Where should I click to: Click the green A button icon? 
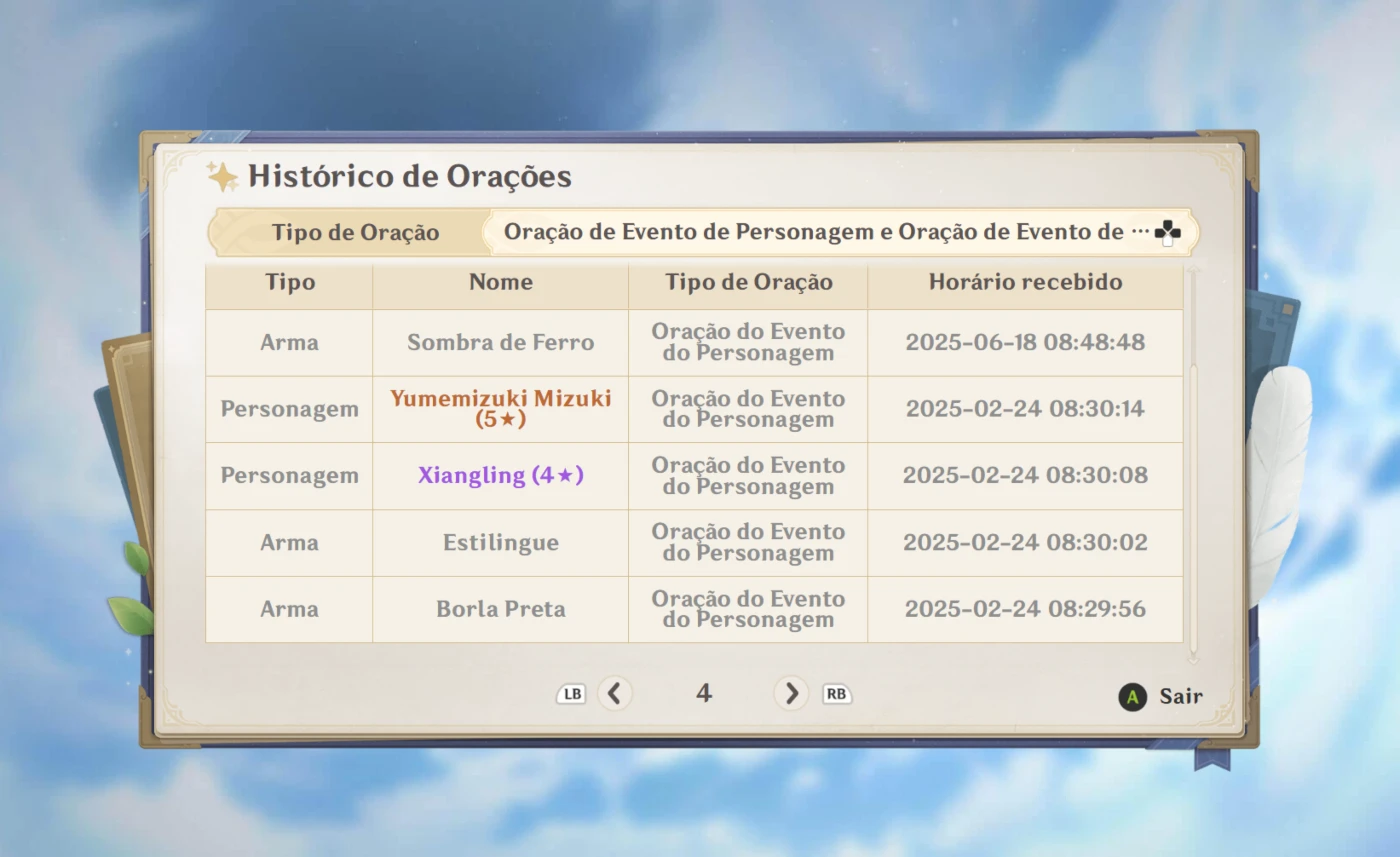click(x=1132, y=697)
